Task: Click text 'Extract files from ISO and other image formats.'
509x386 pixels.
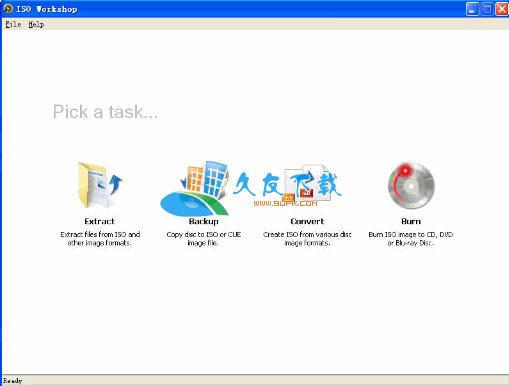Action: pos(100,239)
